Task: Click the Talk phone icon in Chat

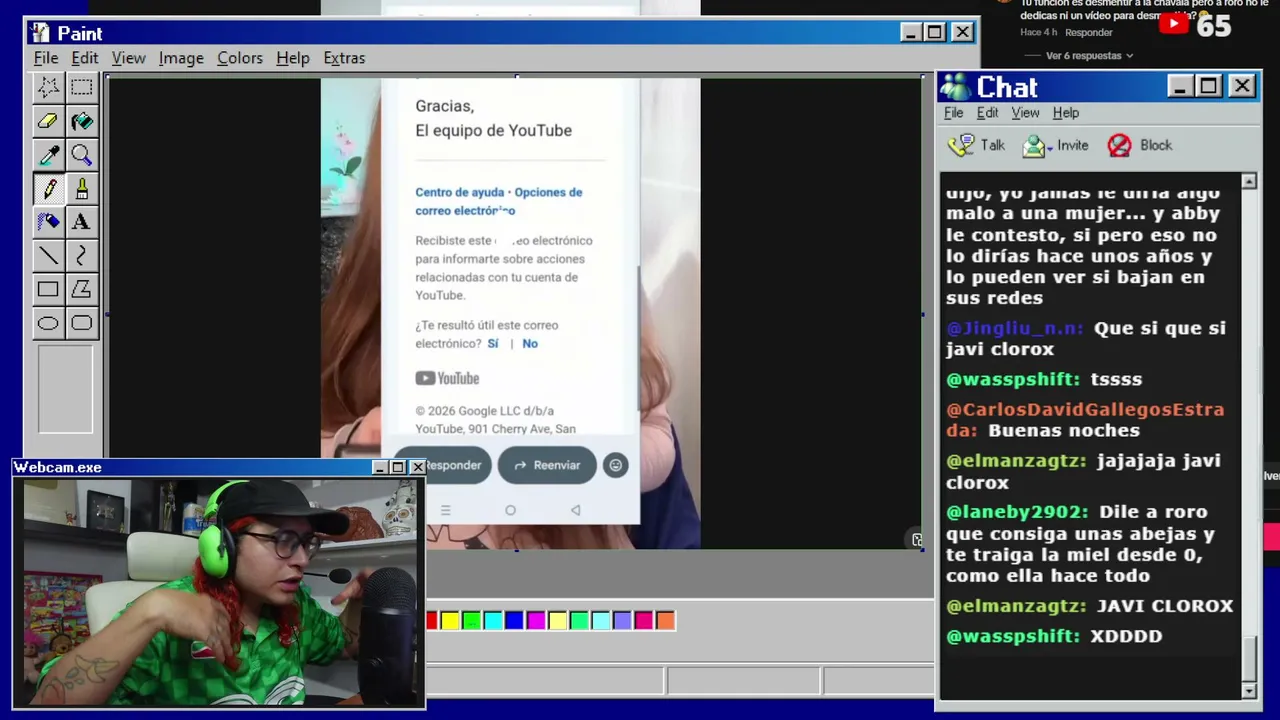Action: click(x=961, y=146)
